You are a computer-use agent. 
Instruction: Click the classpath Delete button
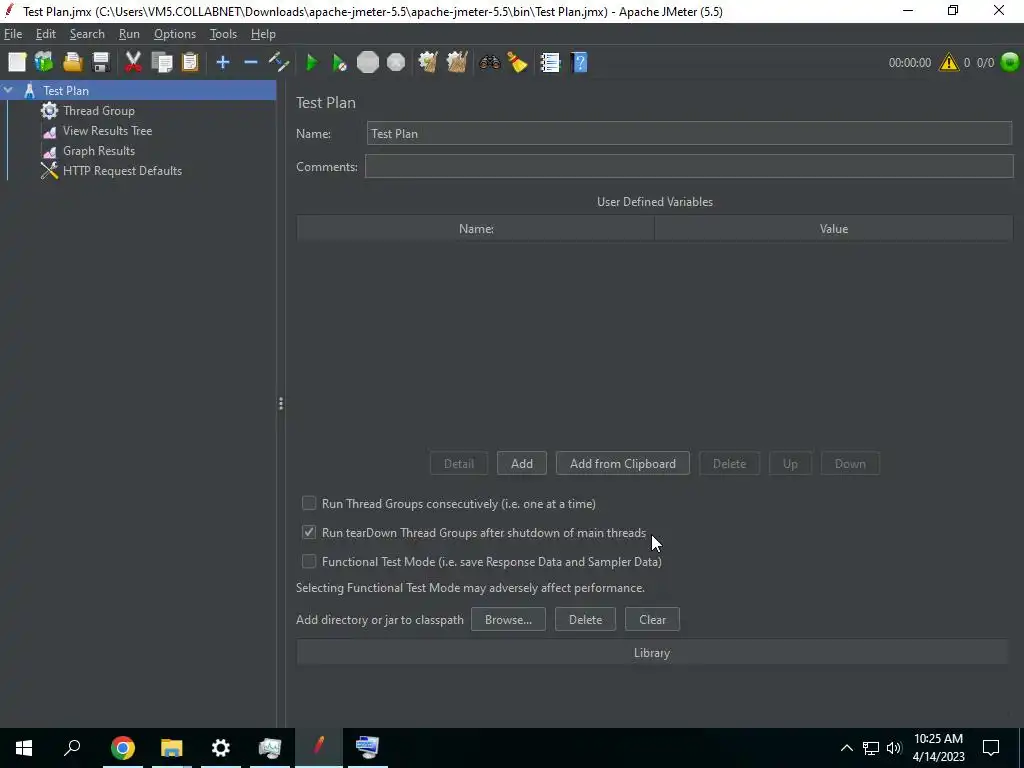pyautogui.click(x=585, y=619)
